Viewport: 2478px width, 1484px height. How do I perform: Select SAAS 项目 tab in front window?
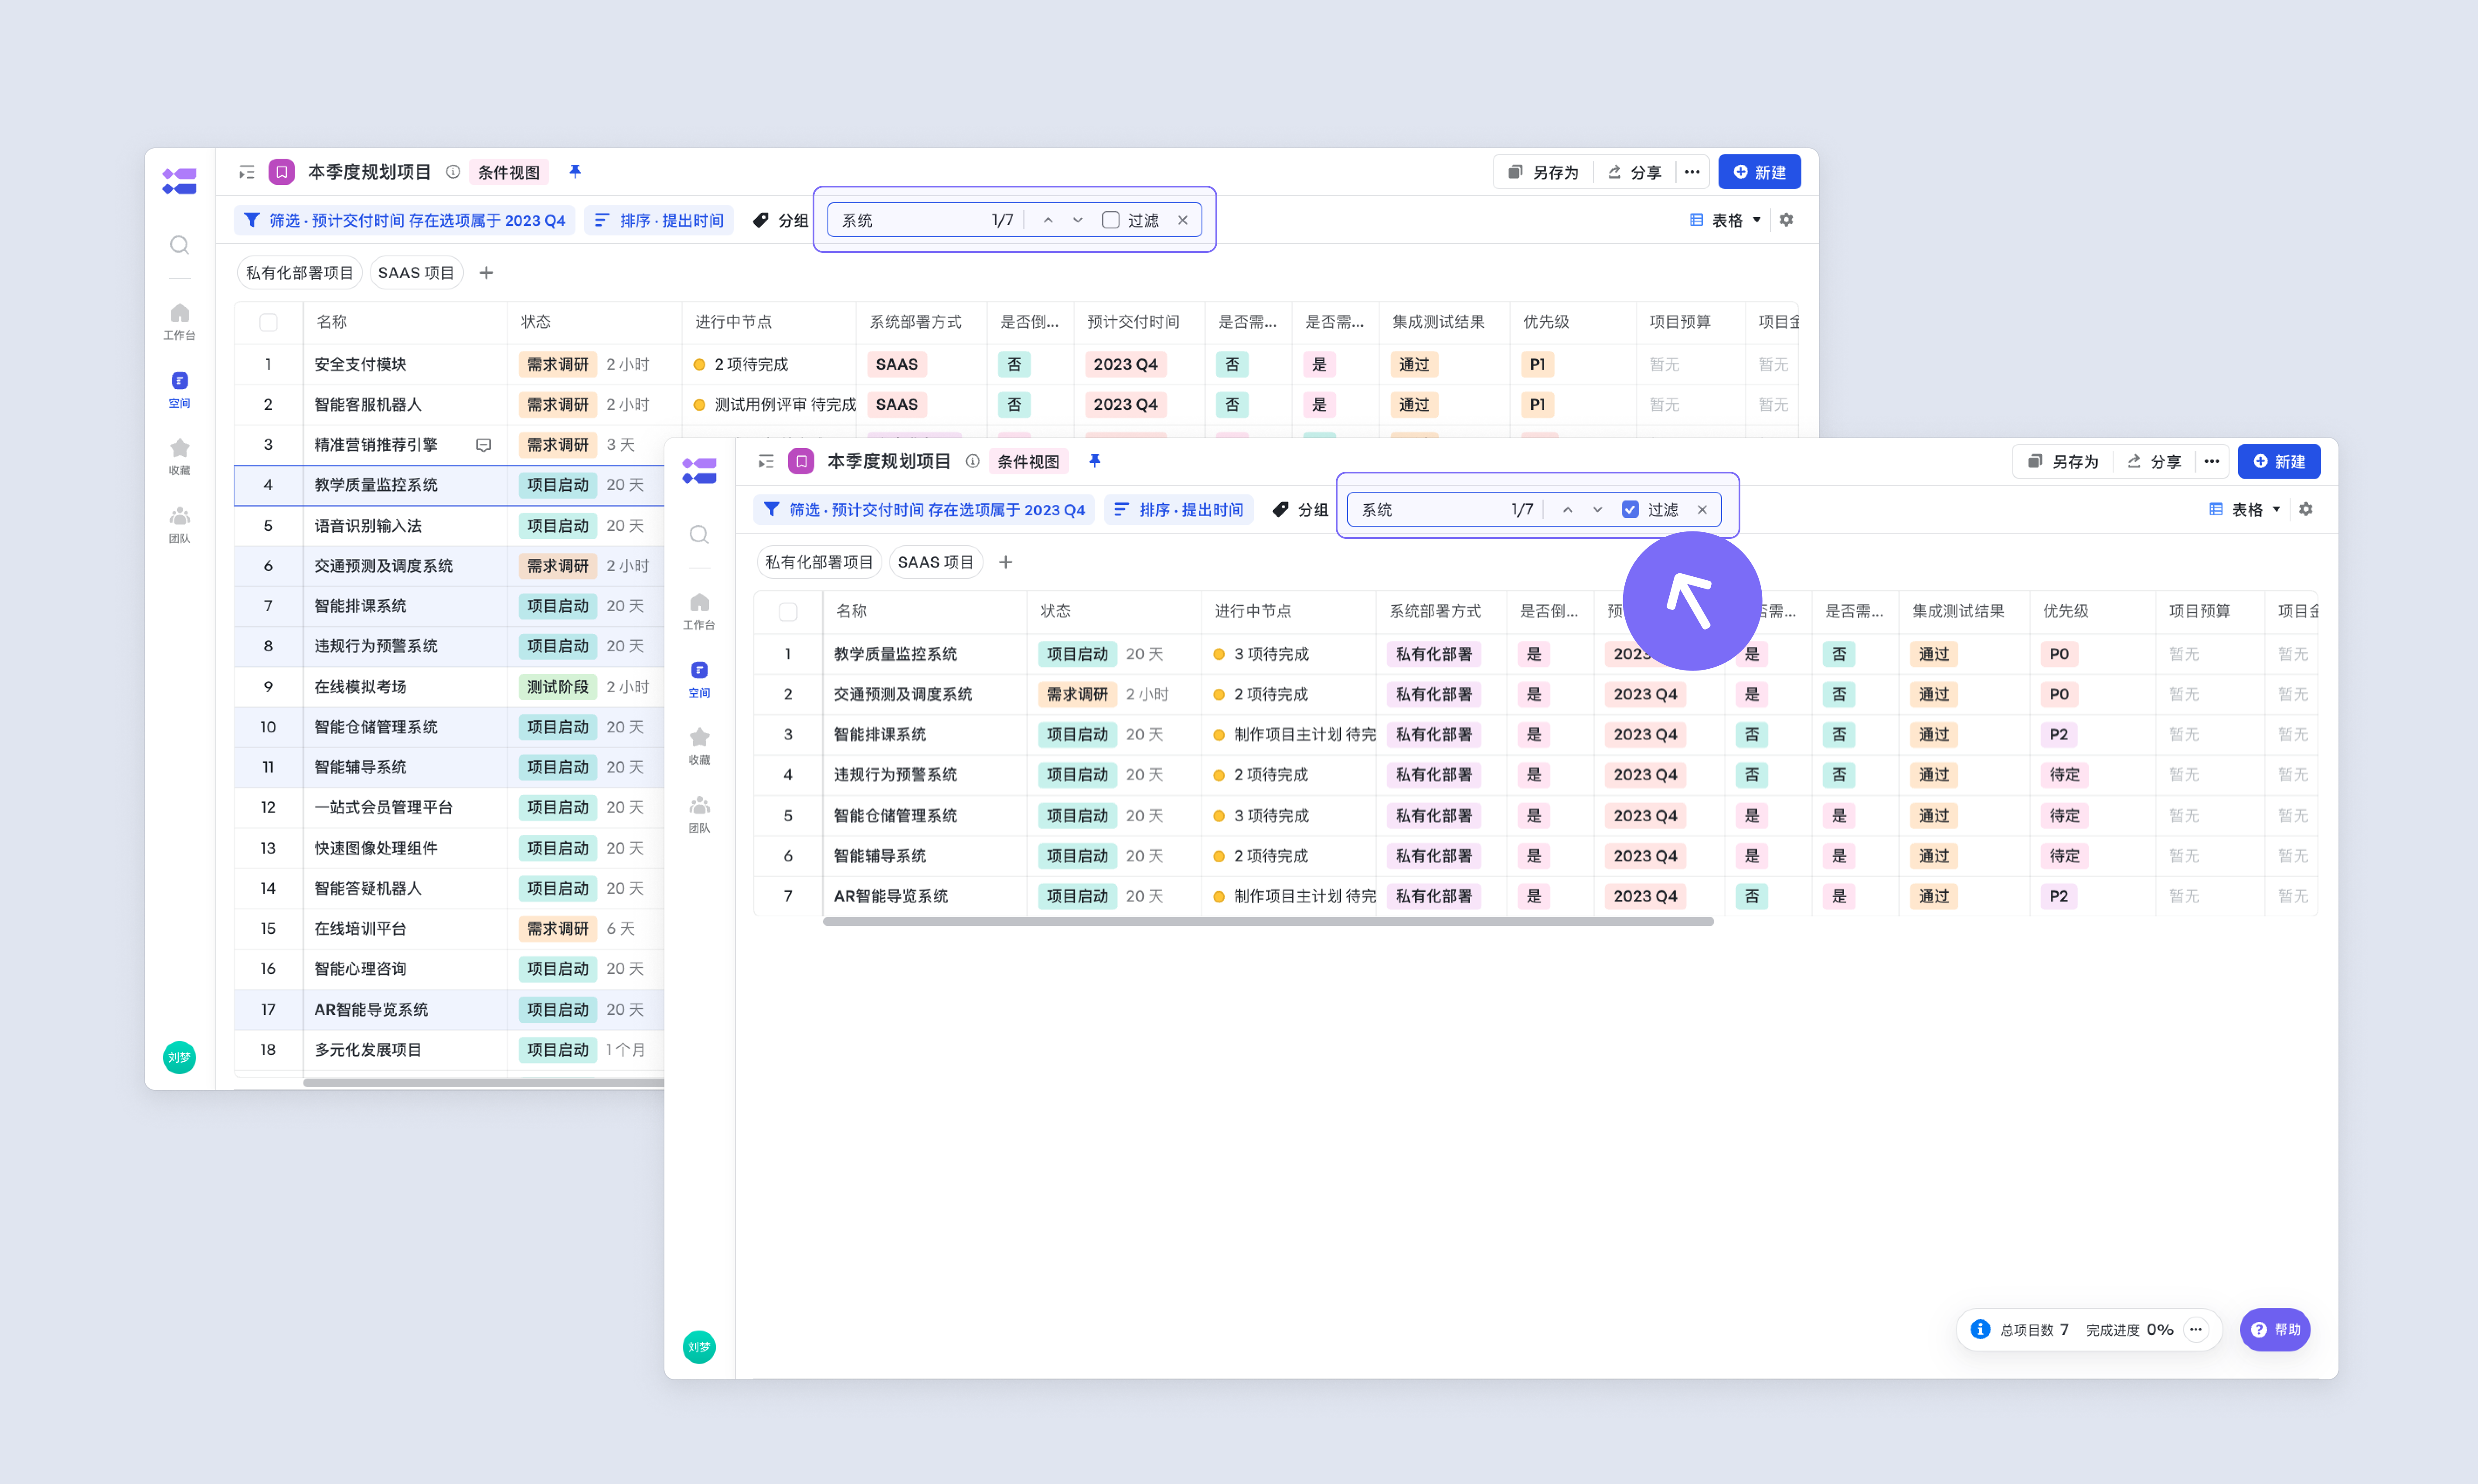coord(936,562)
